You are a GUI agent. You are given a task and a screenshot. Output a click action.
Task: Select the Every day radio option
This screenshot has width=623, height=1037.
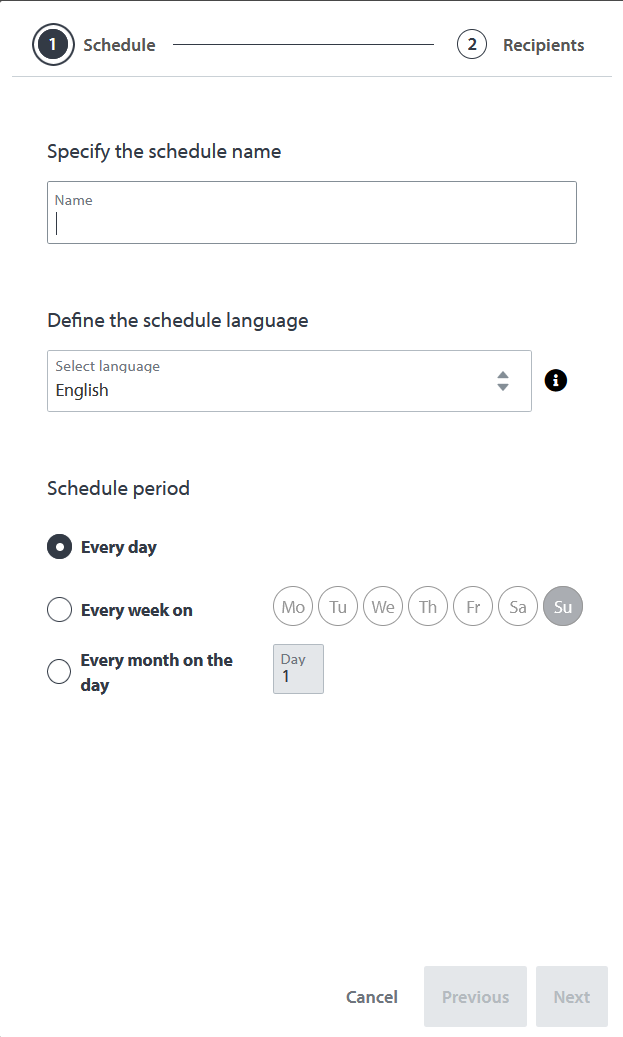pos(60,547)
